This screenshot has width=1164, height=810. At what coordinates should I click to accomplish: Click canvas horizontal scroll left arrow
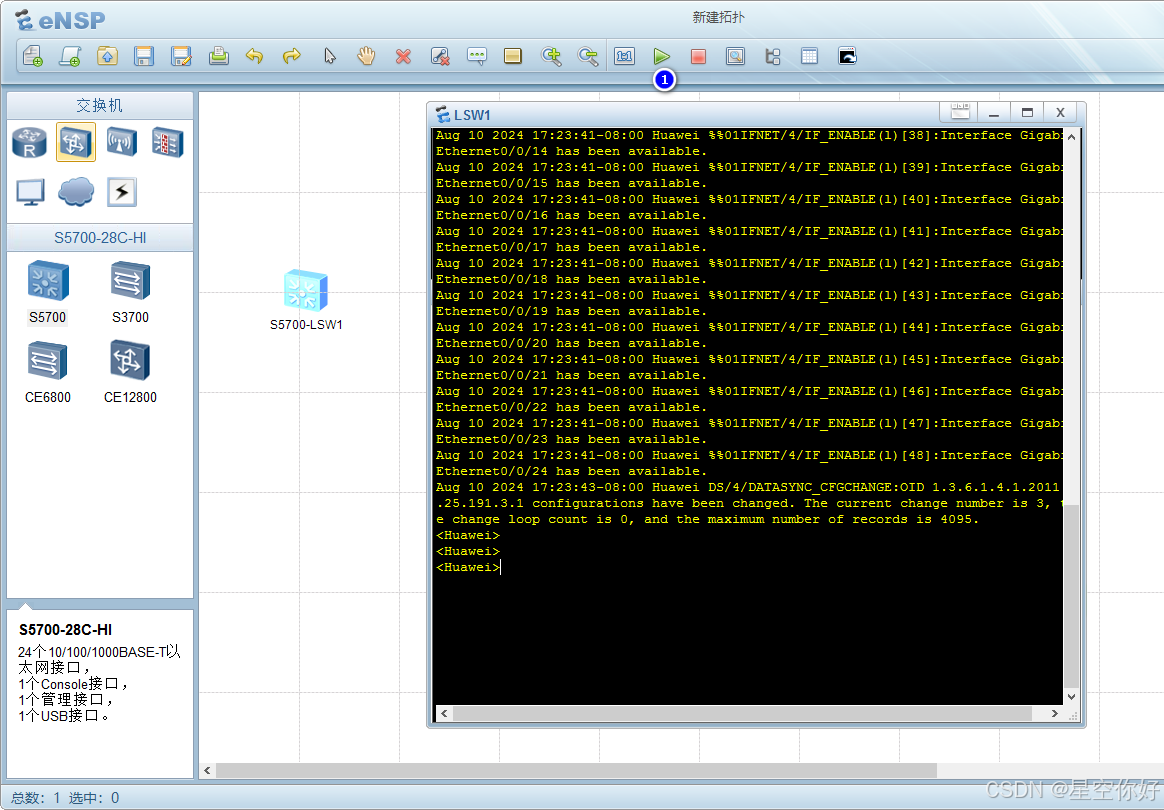[207, 771]
